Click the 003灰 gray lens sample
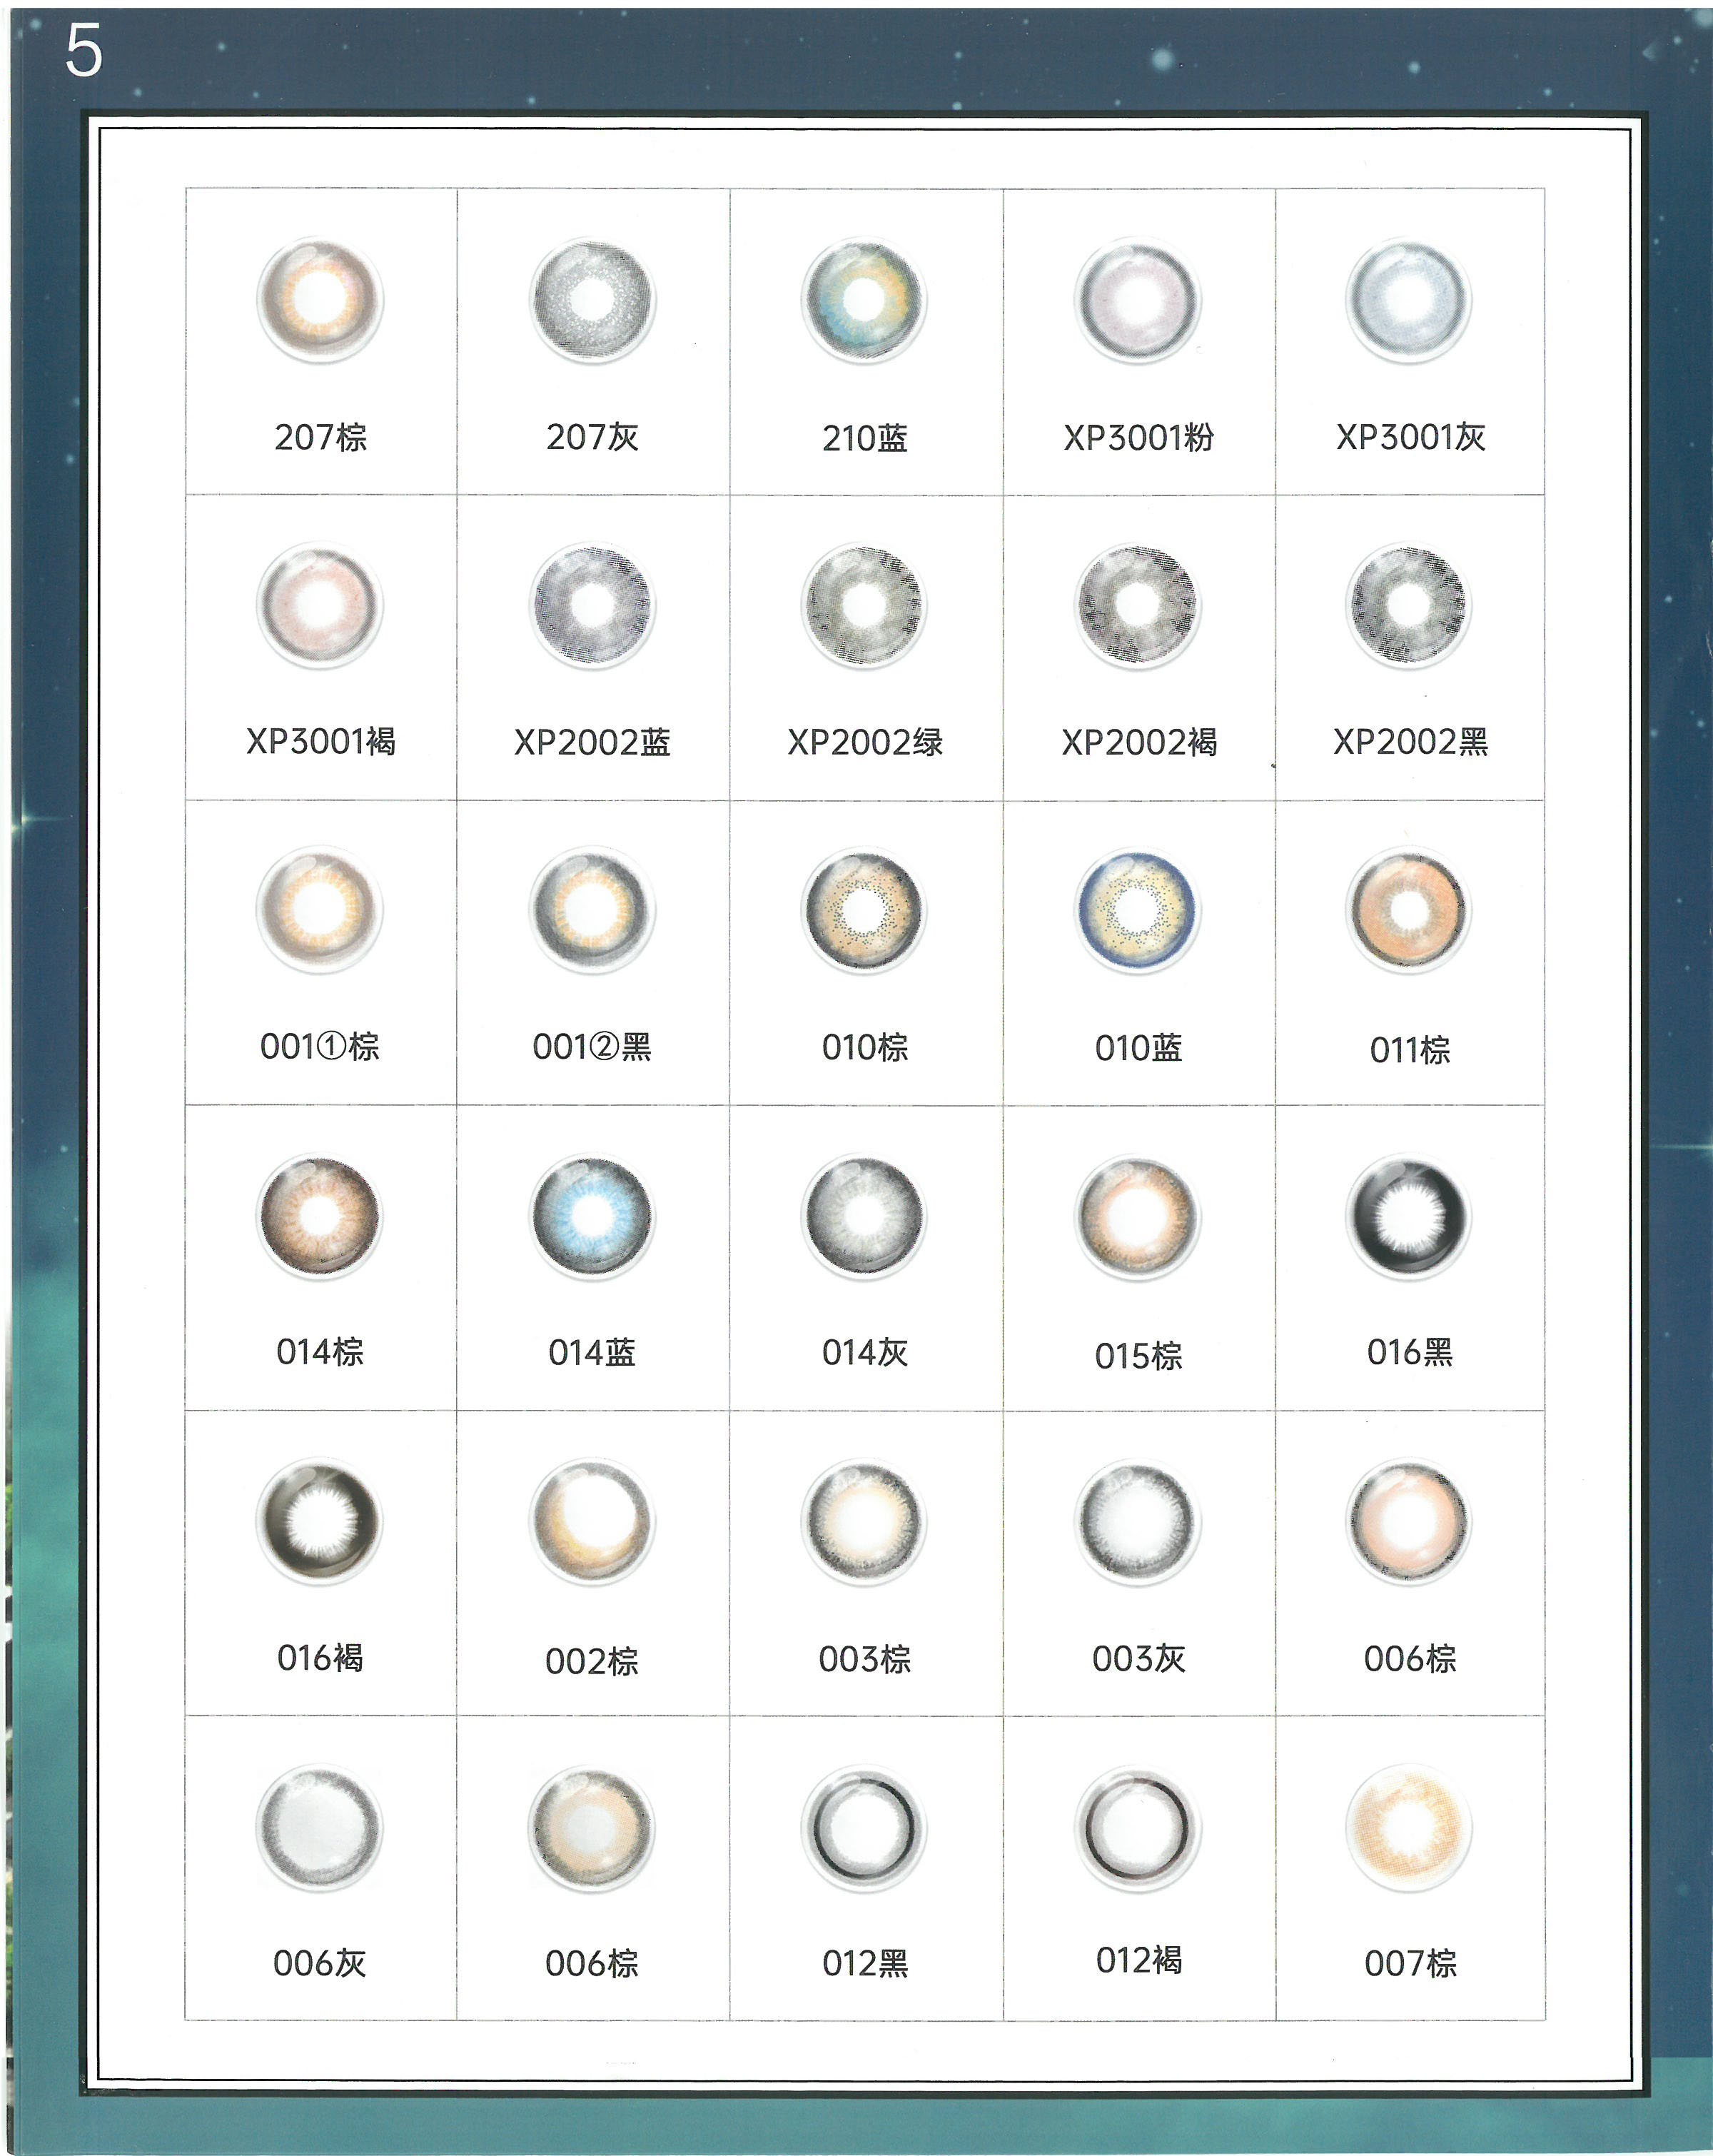Screen dimensions: 1713x2156 (1138, 1522)
